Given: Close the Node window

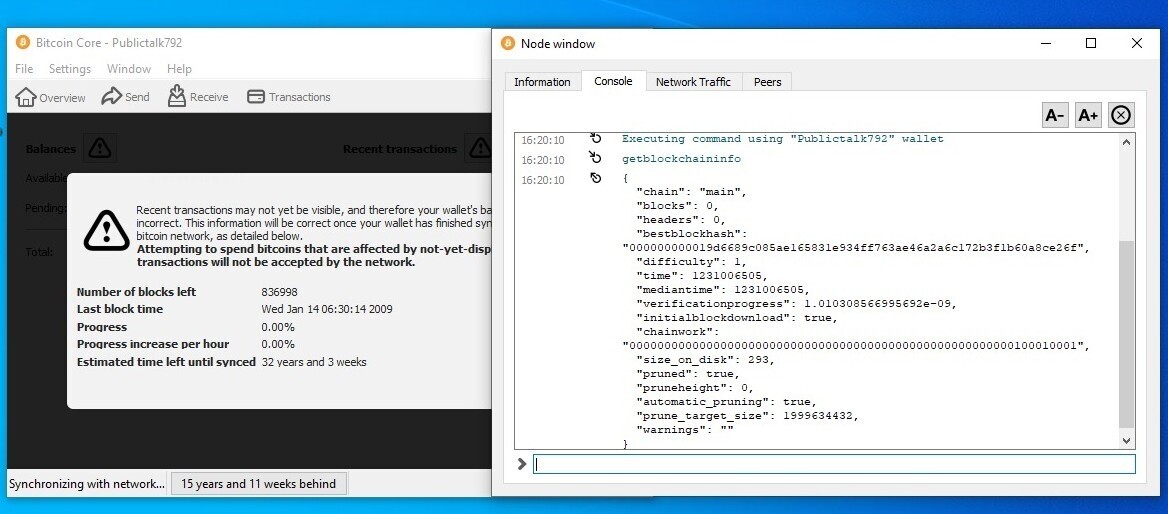Looking at the screenshot, I should point(1137,43).
